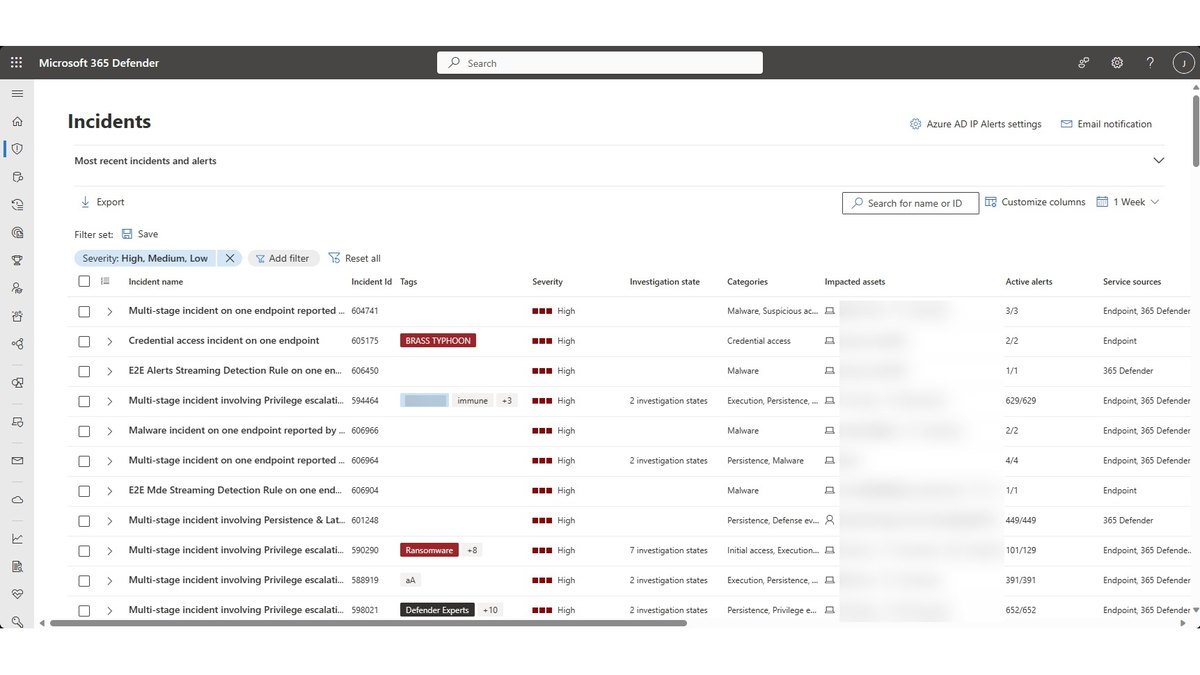Image resolution: width=1200 pixels, height=675 pixels.
Task: Tick checkbox for incident 606450
Action: (x=84, y=372)
